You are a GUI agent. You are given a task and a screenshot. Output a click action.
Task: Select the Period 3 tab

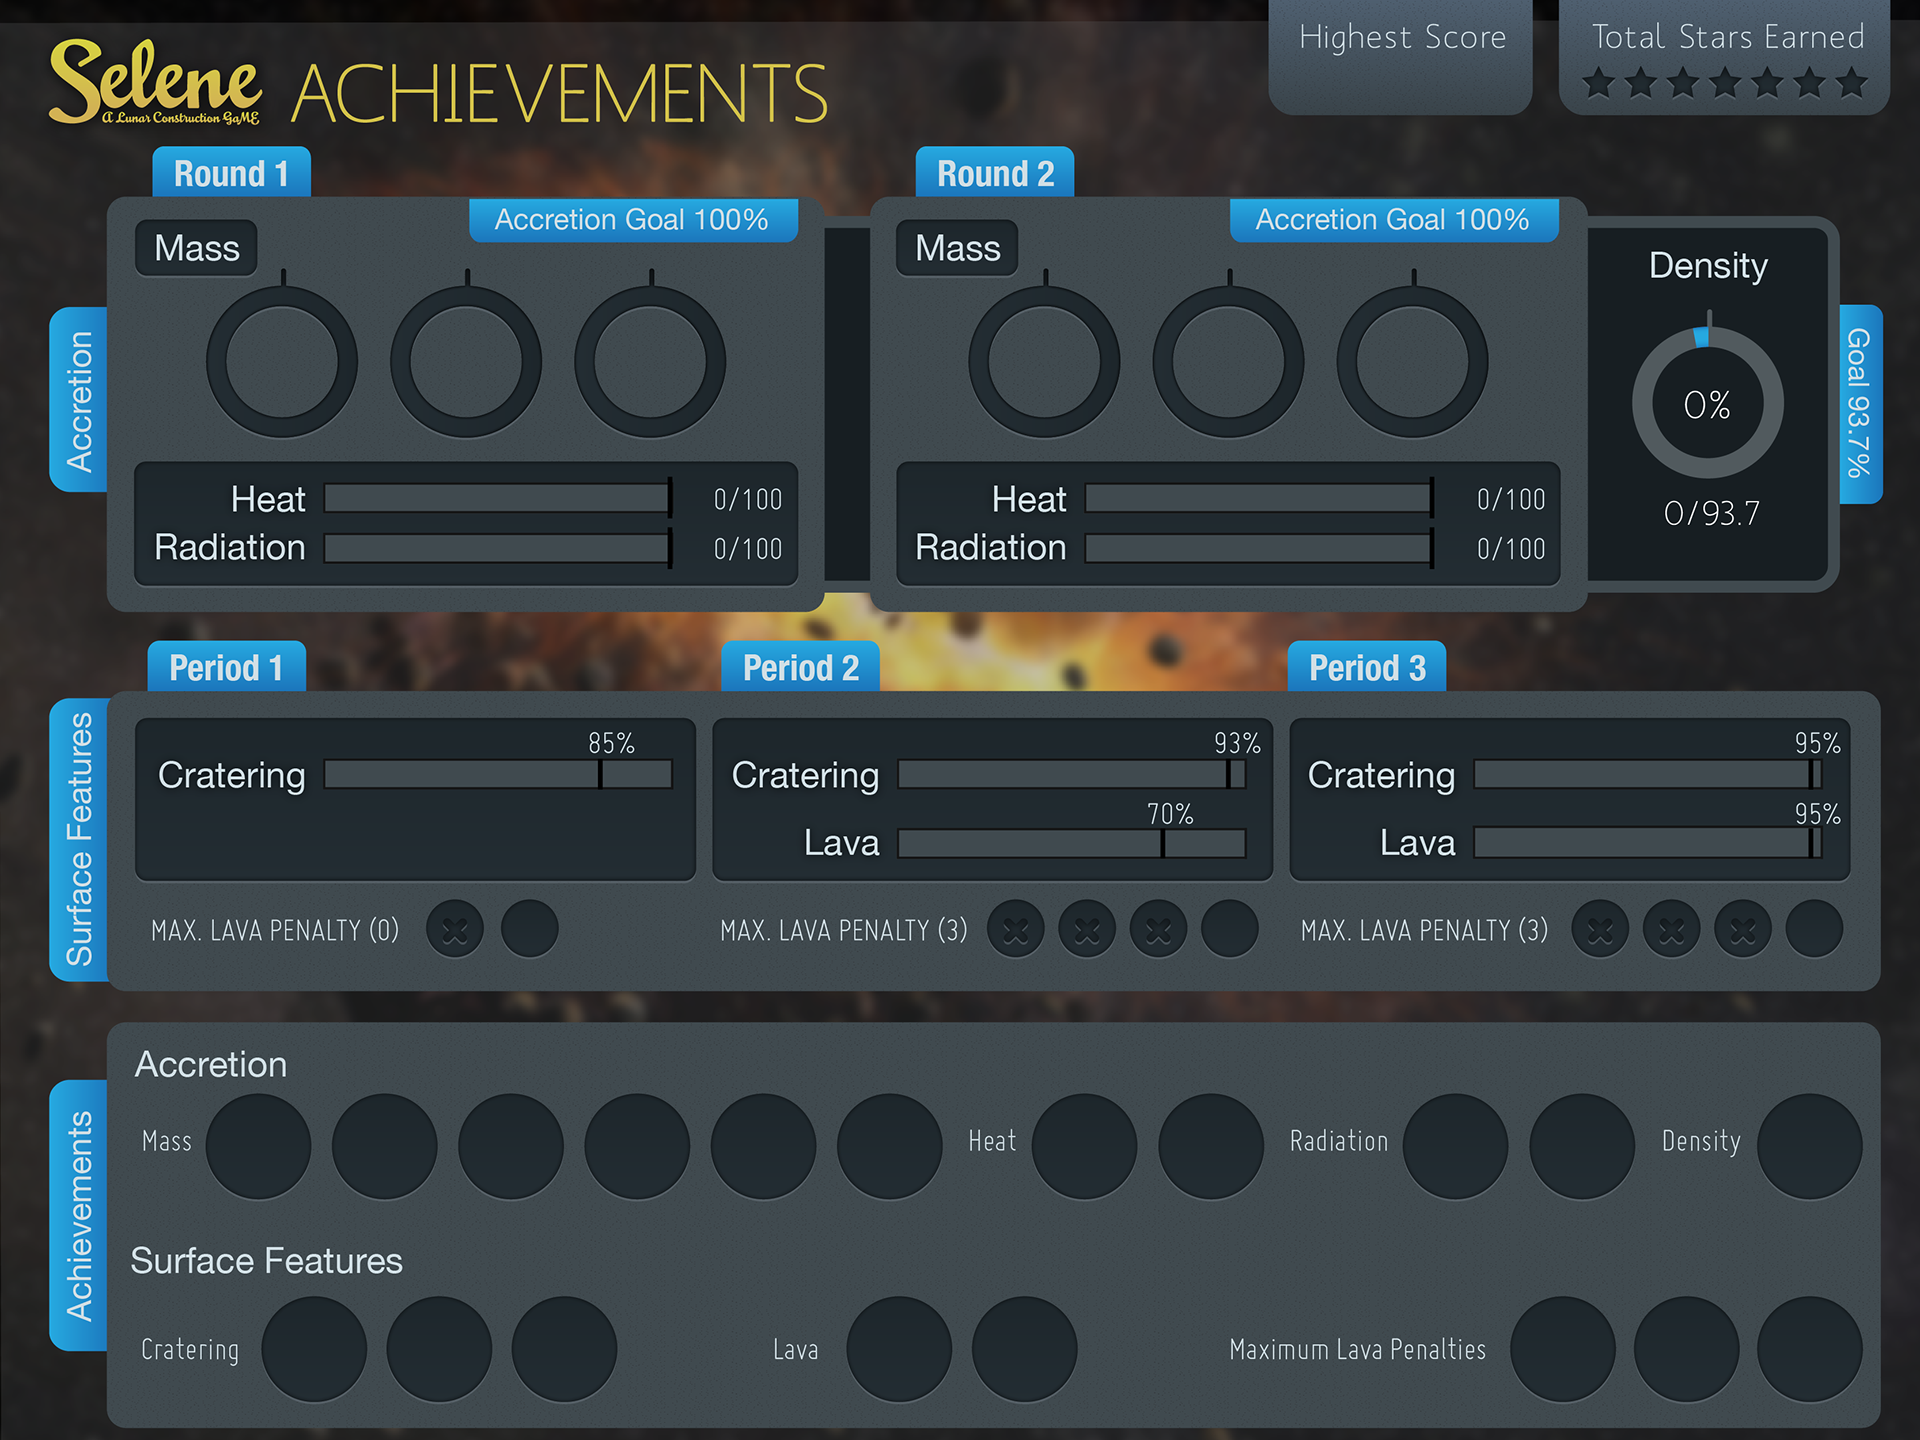pos(1366,668)
